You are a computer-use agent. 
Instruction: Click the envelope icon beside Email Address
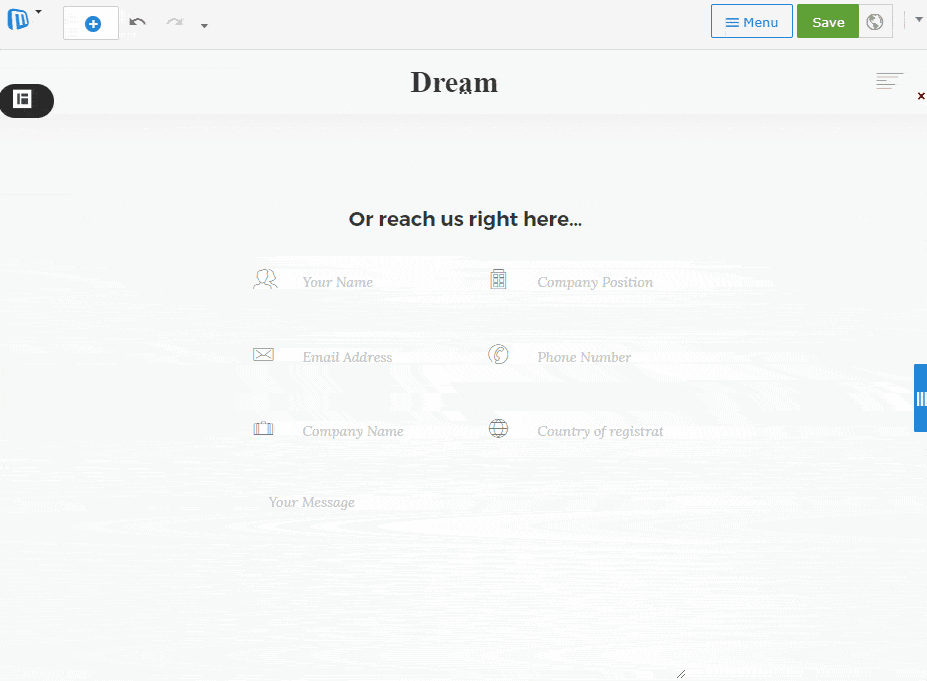click(x=263, y=354)
